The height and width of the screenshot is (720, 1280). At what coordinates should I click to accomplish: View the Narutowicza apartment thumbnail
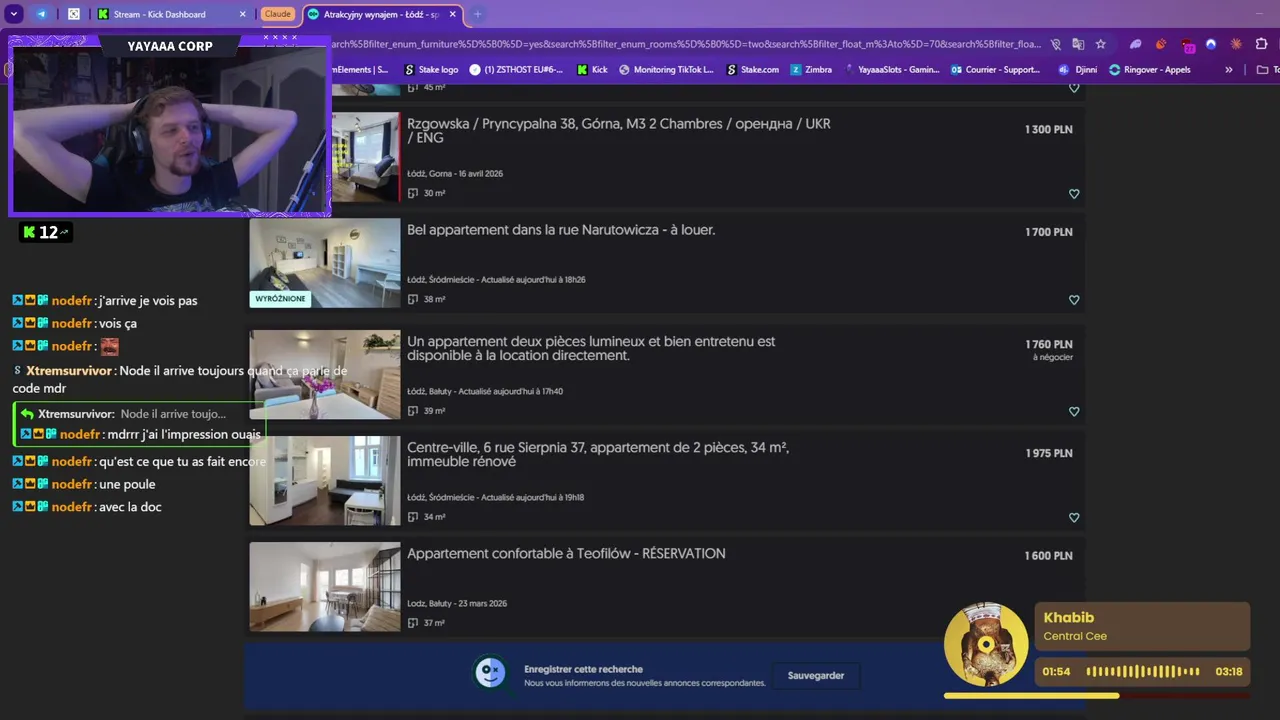click(x=325, y=263)
